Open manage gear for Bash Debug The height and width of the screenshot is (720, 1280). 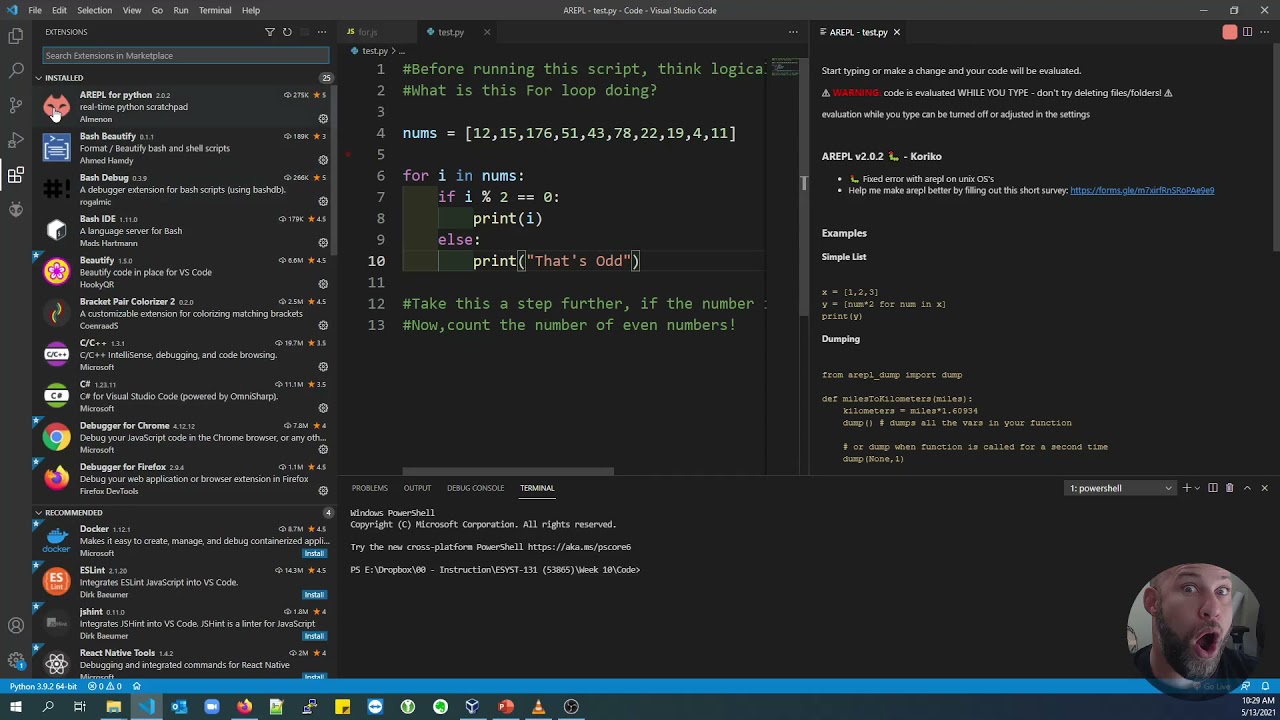[x=323, y=201]
